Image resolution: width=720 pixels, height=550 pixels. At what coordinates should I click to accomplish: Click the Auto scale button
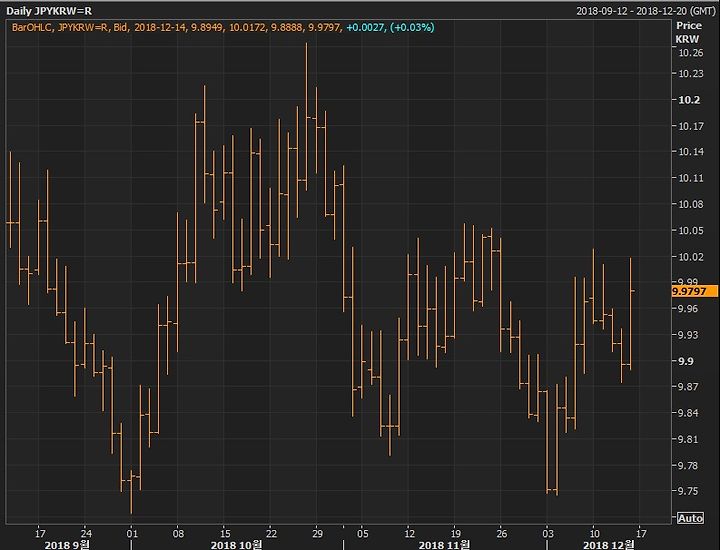pos(691,518)
